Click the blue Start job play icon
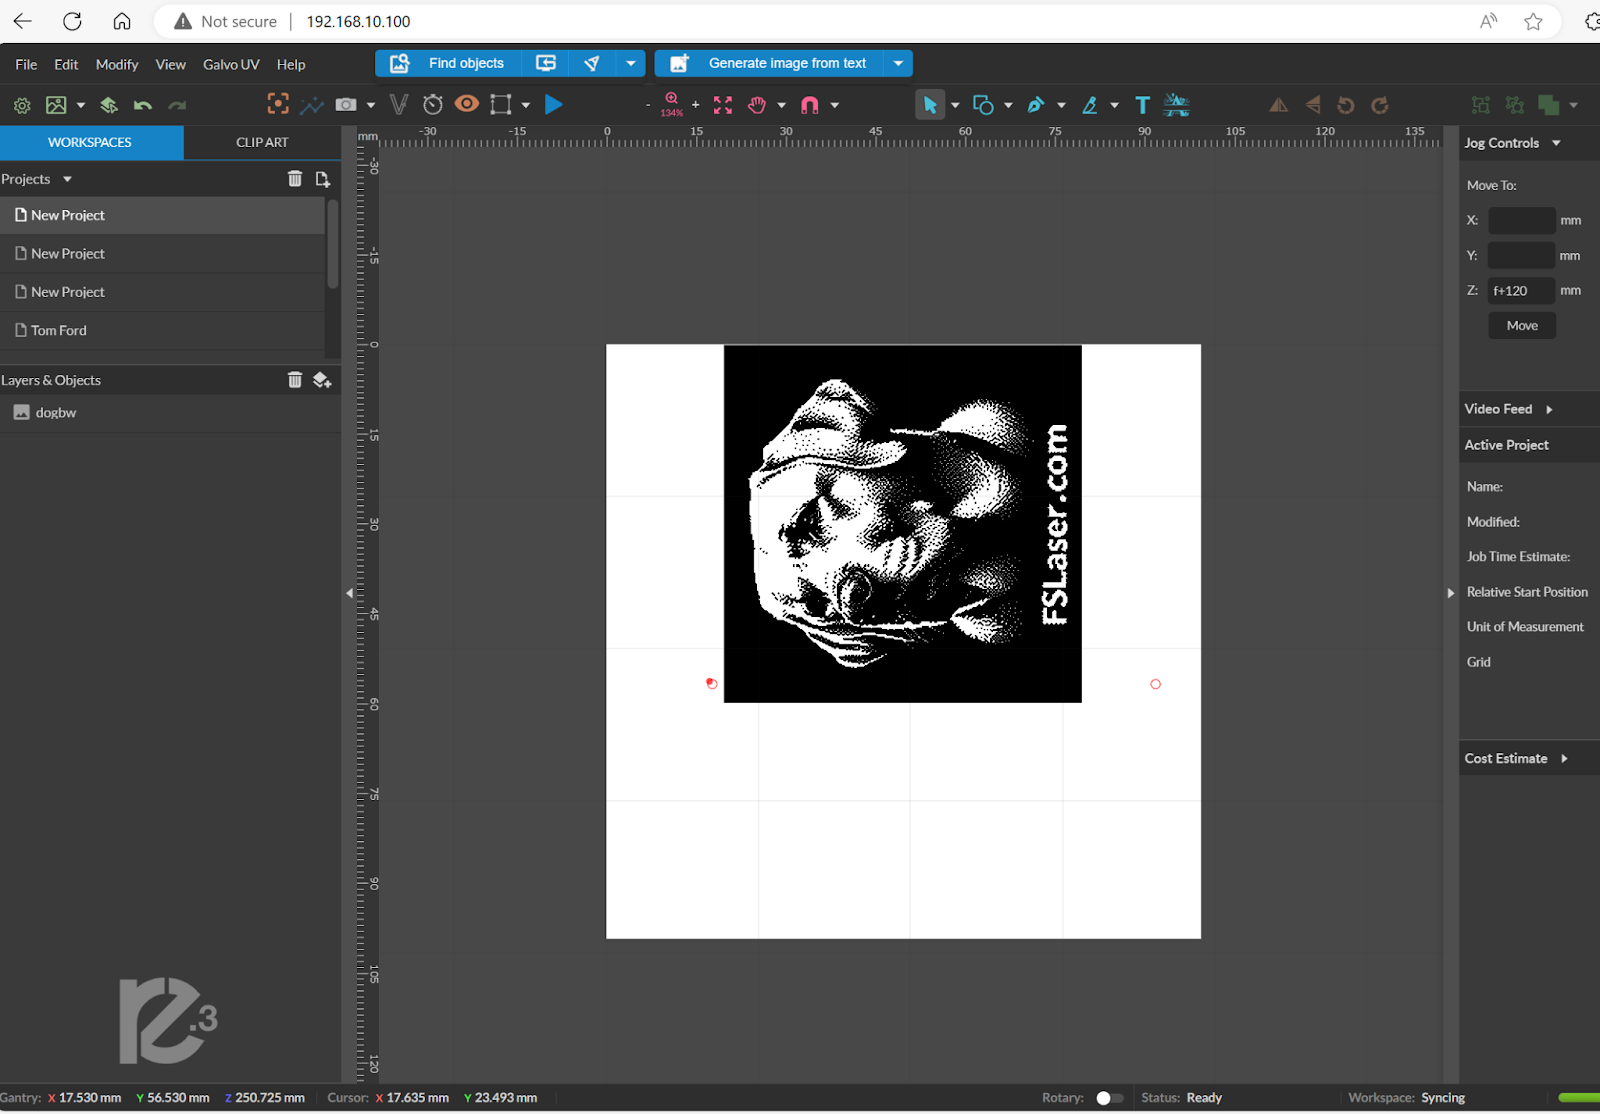The height and width of the screenshot is (1114, 1600). point(553,104)
